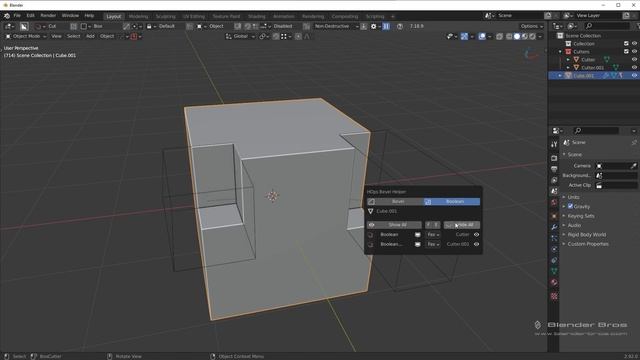Image resolution: width=640 pixels, height=360 pixels.
Task: Hide the Collection in viewport via eye
Action: pyautogui.click(x=634, y=43)
